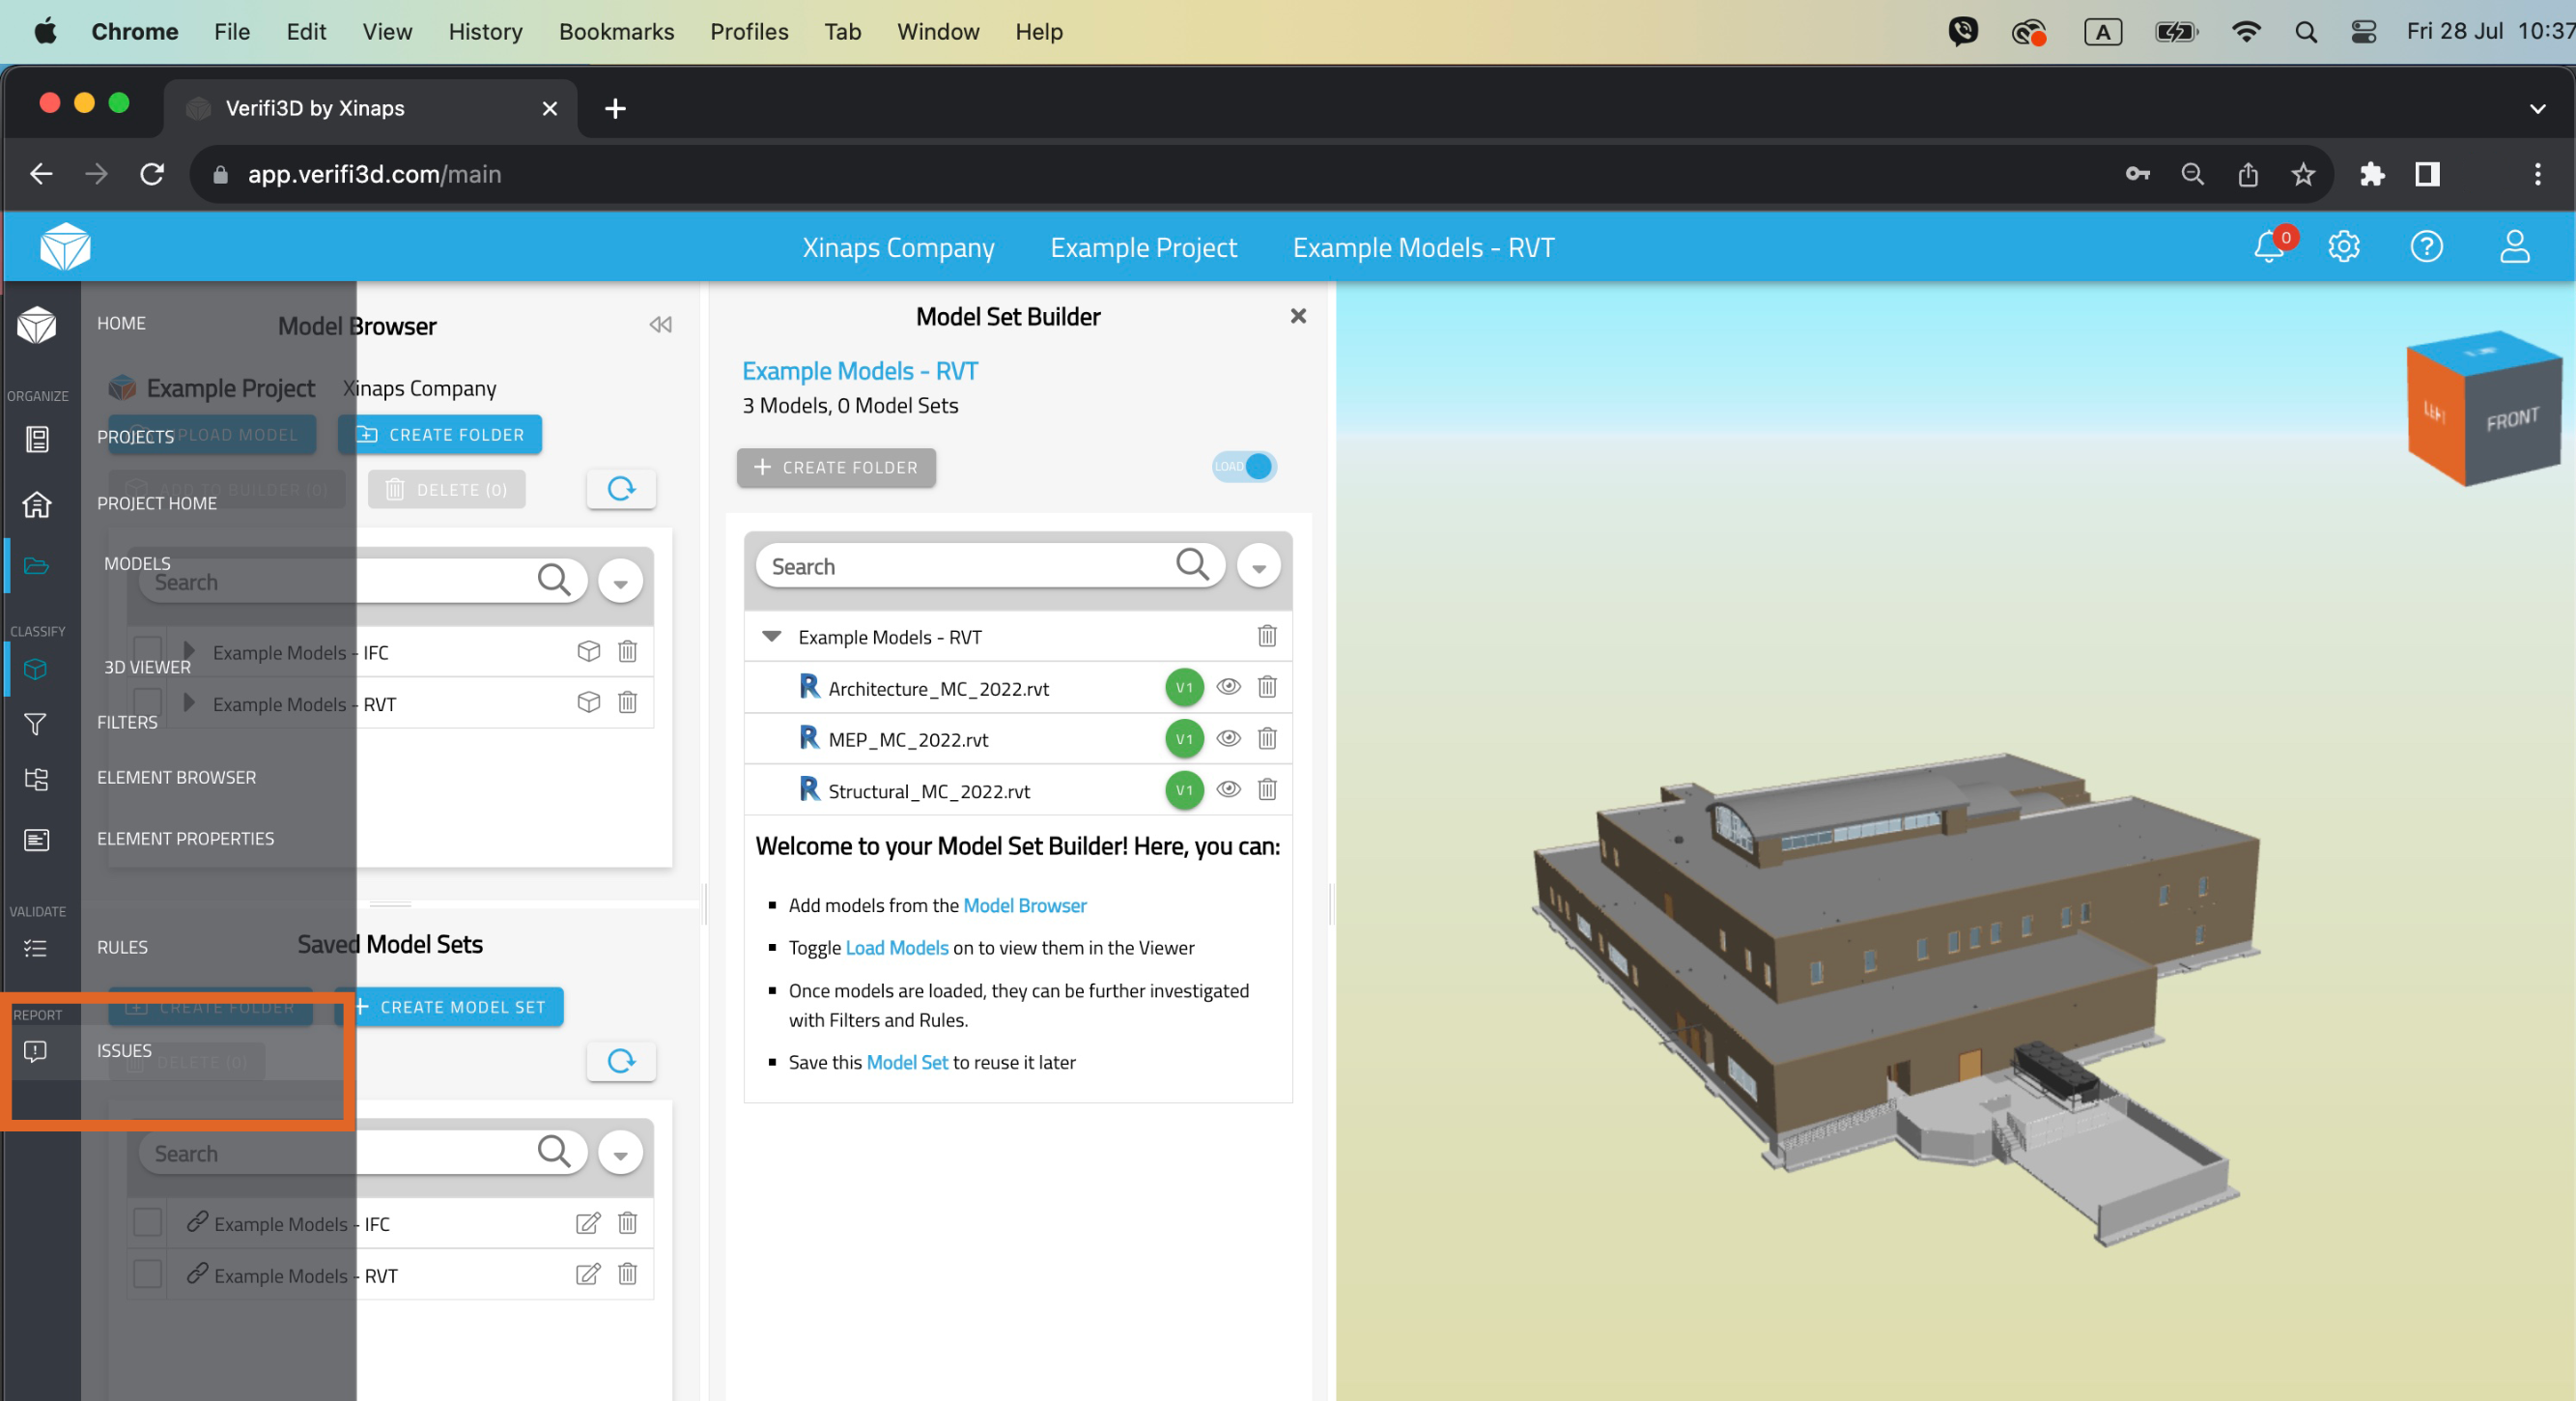Viewport: 2576px width, 1401px height.
Task: Open Model Set Builder search options dropdown
Action: (x=1259, y=566)
